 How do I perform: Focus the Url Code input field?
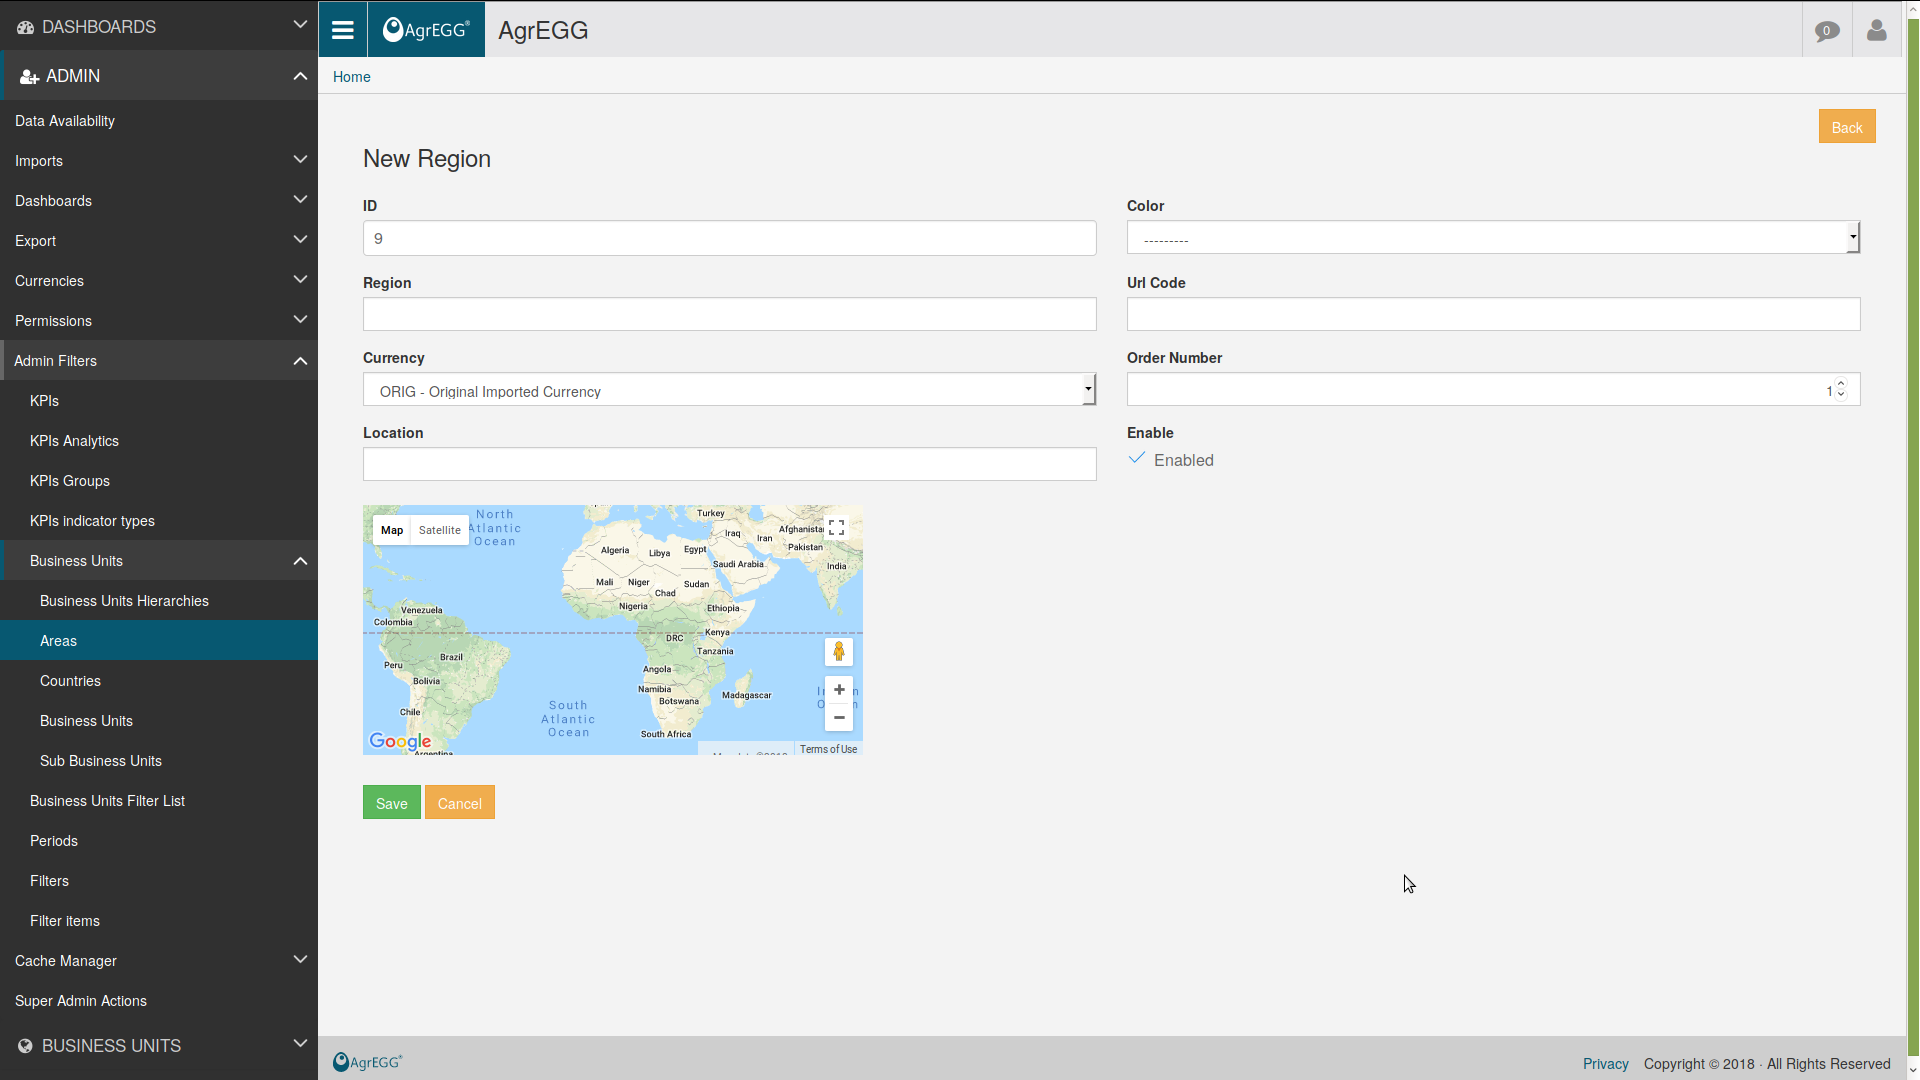click(x=1493, y=314)
